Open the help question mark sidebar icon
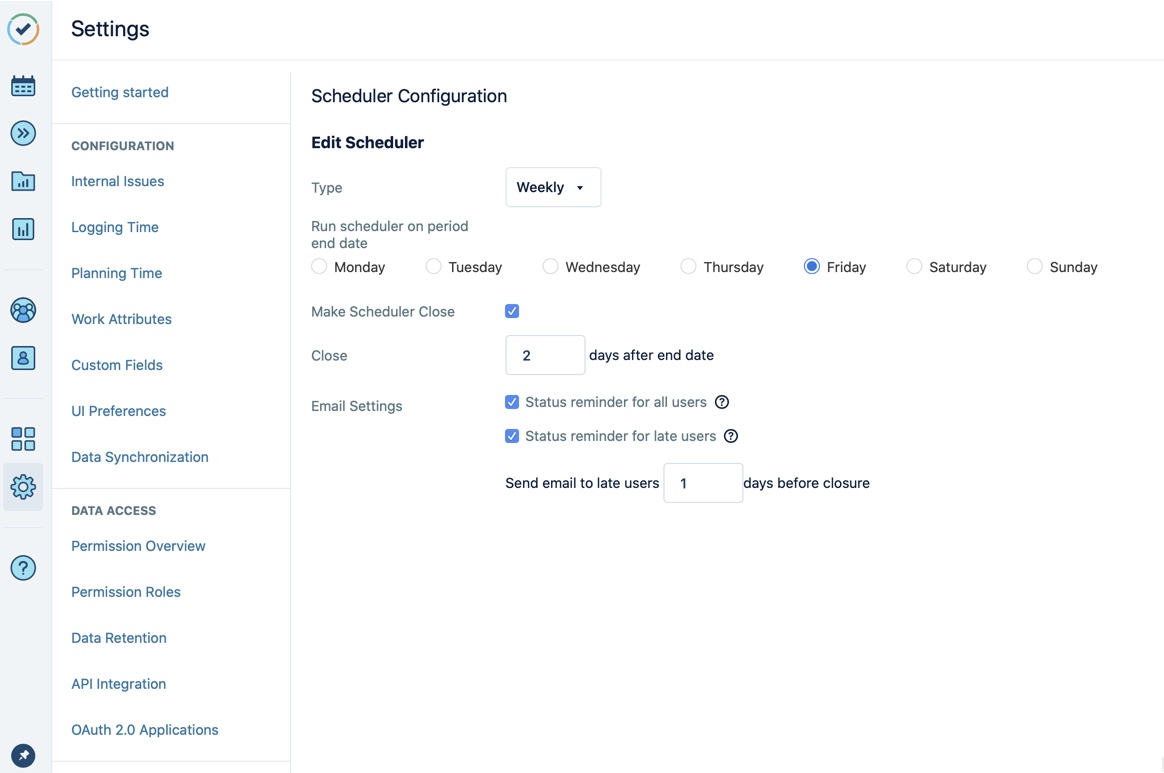Screen dimensions: 1164x773 [x=23, y=568]
